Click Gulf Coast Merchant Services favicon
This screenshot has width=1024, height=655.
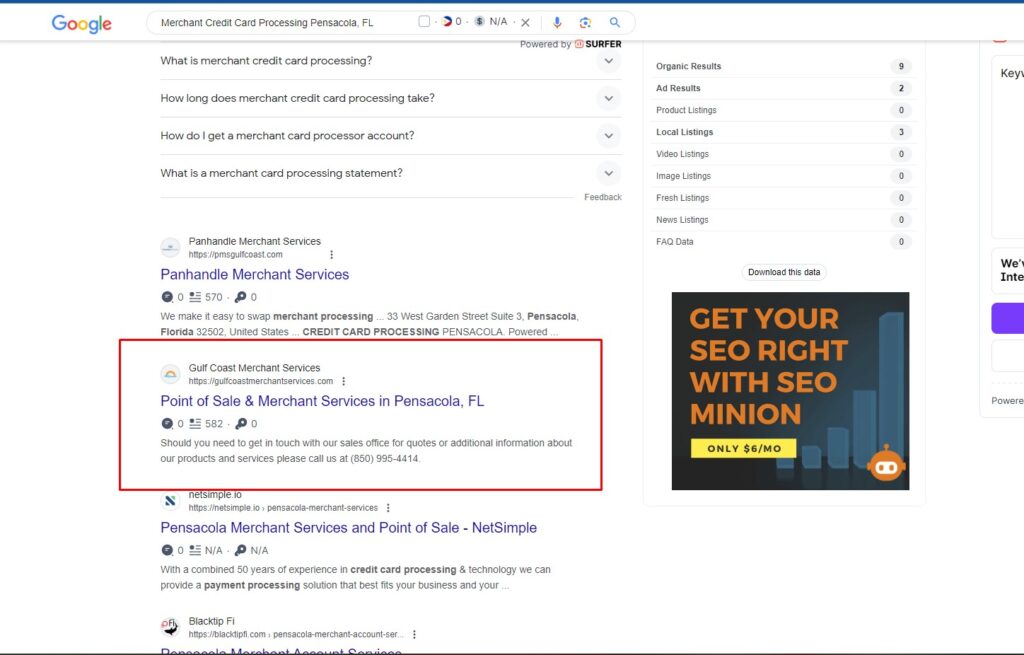click(x=170, y=374)
